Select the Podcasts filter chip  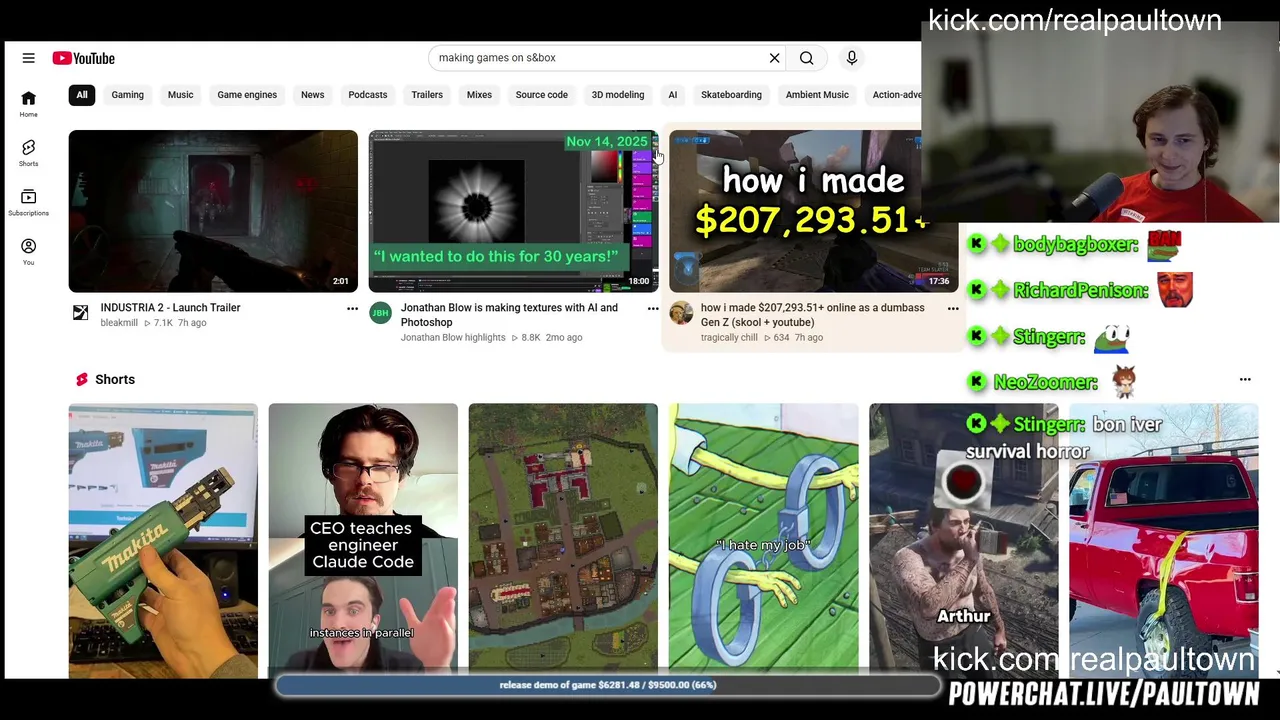pyautogui.click(x=368, y=95)
